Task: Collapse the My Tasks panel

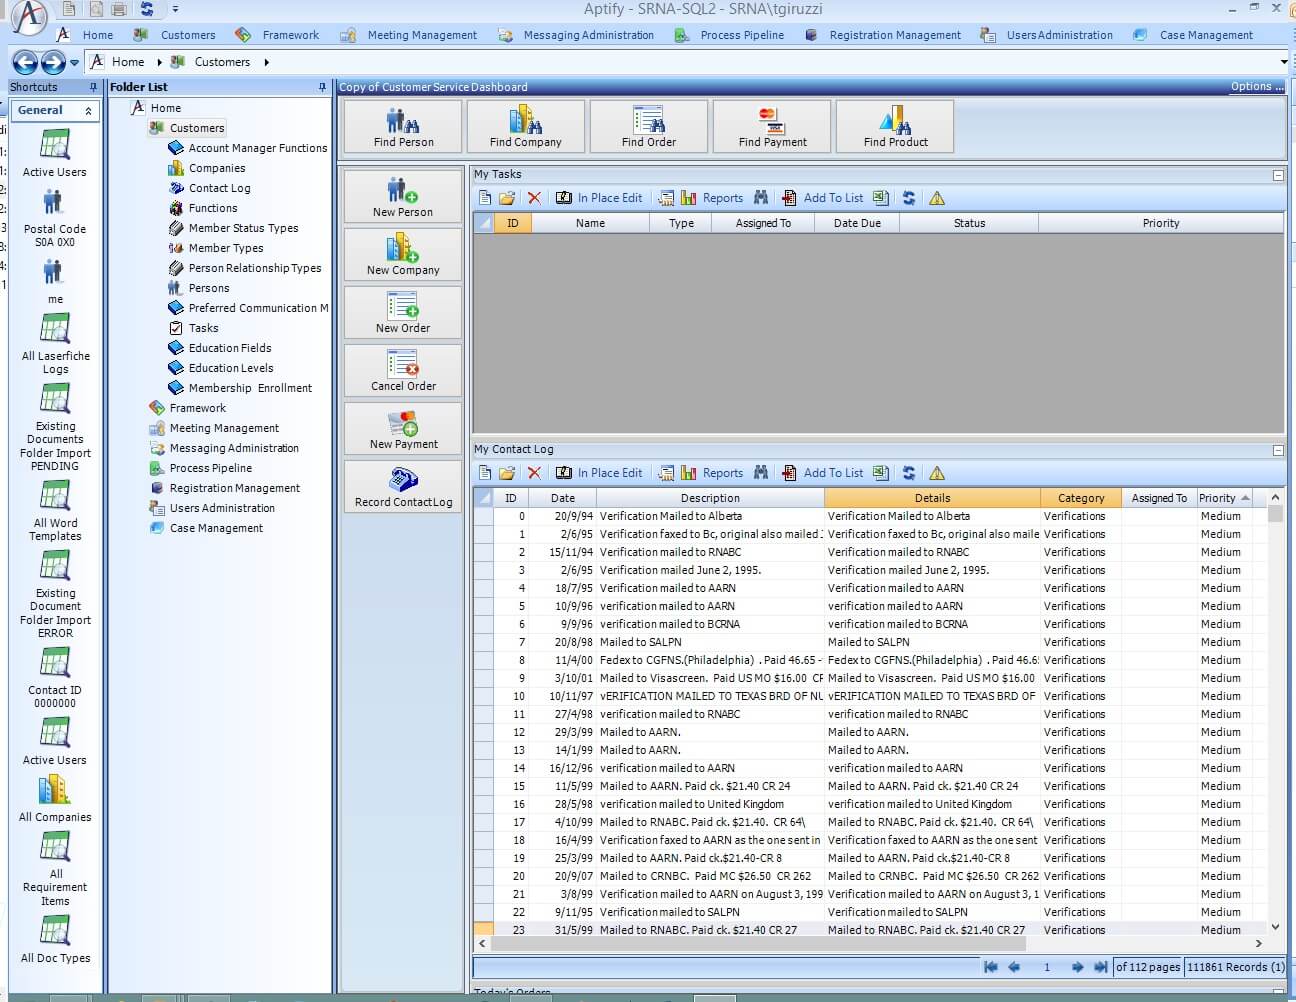Action: (x=1278, y=175)
